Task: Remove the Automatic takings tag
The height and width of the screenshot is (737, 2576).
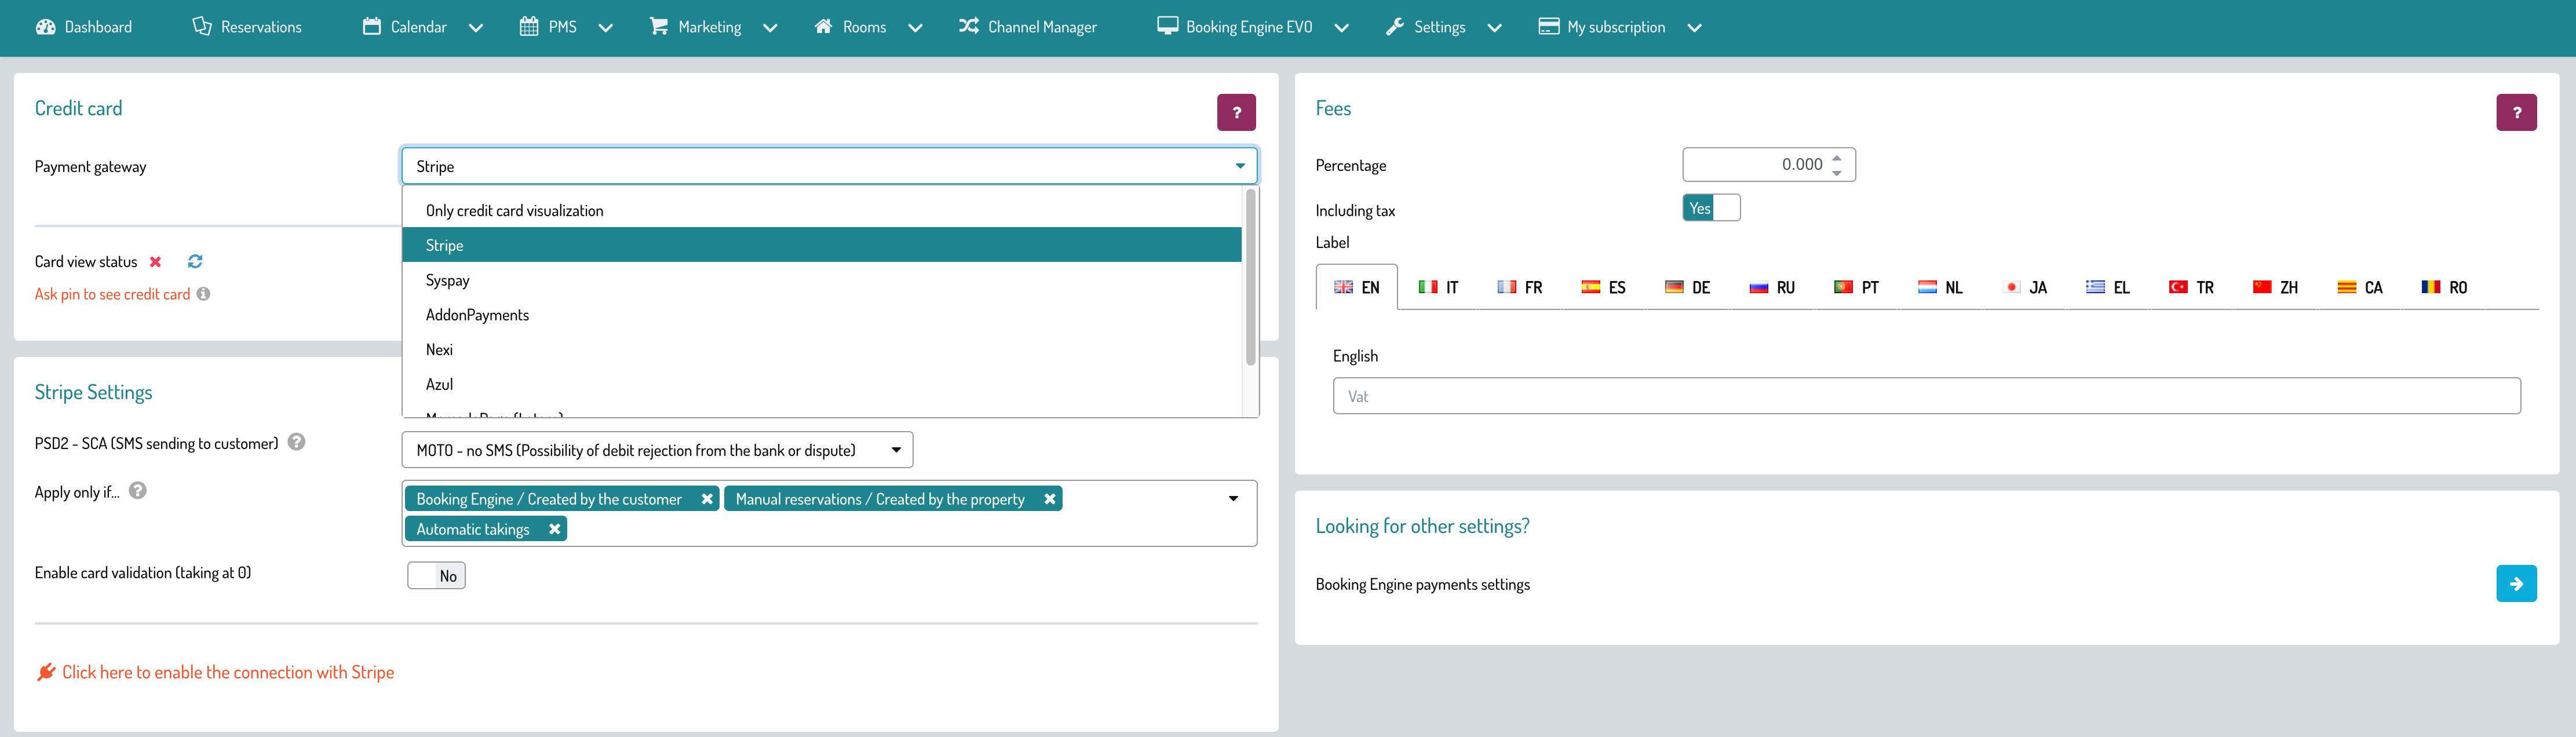Action: pos(555,529)
